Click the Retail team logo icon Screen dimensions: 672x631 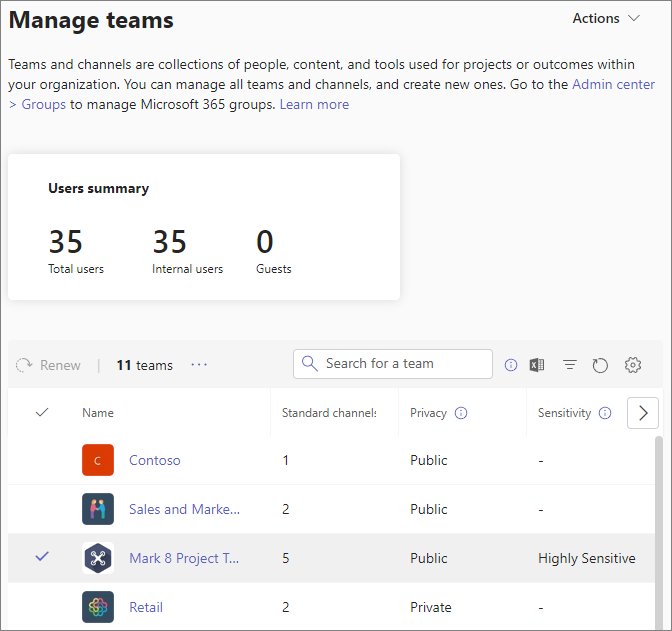tap(98, 607)
